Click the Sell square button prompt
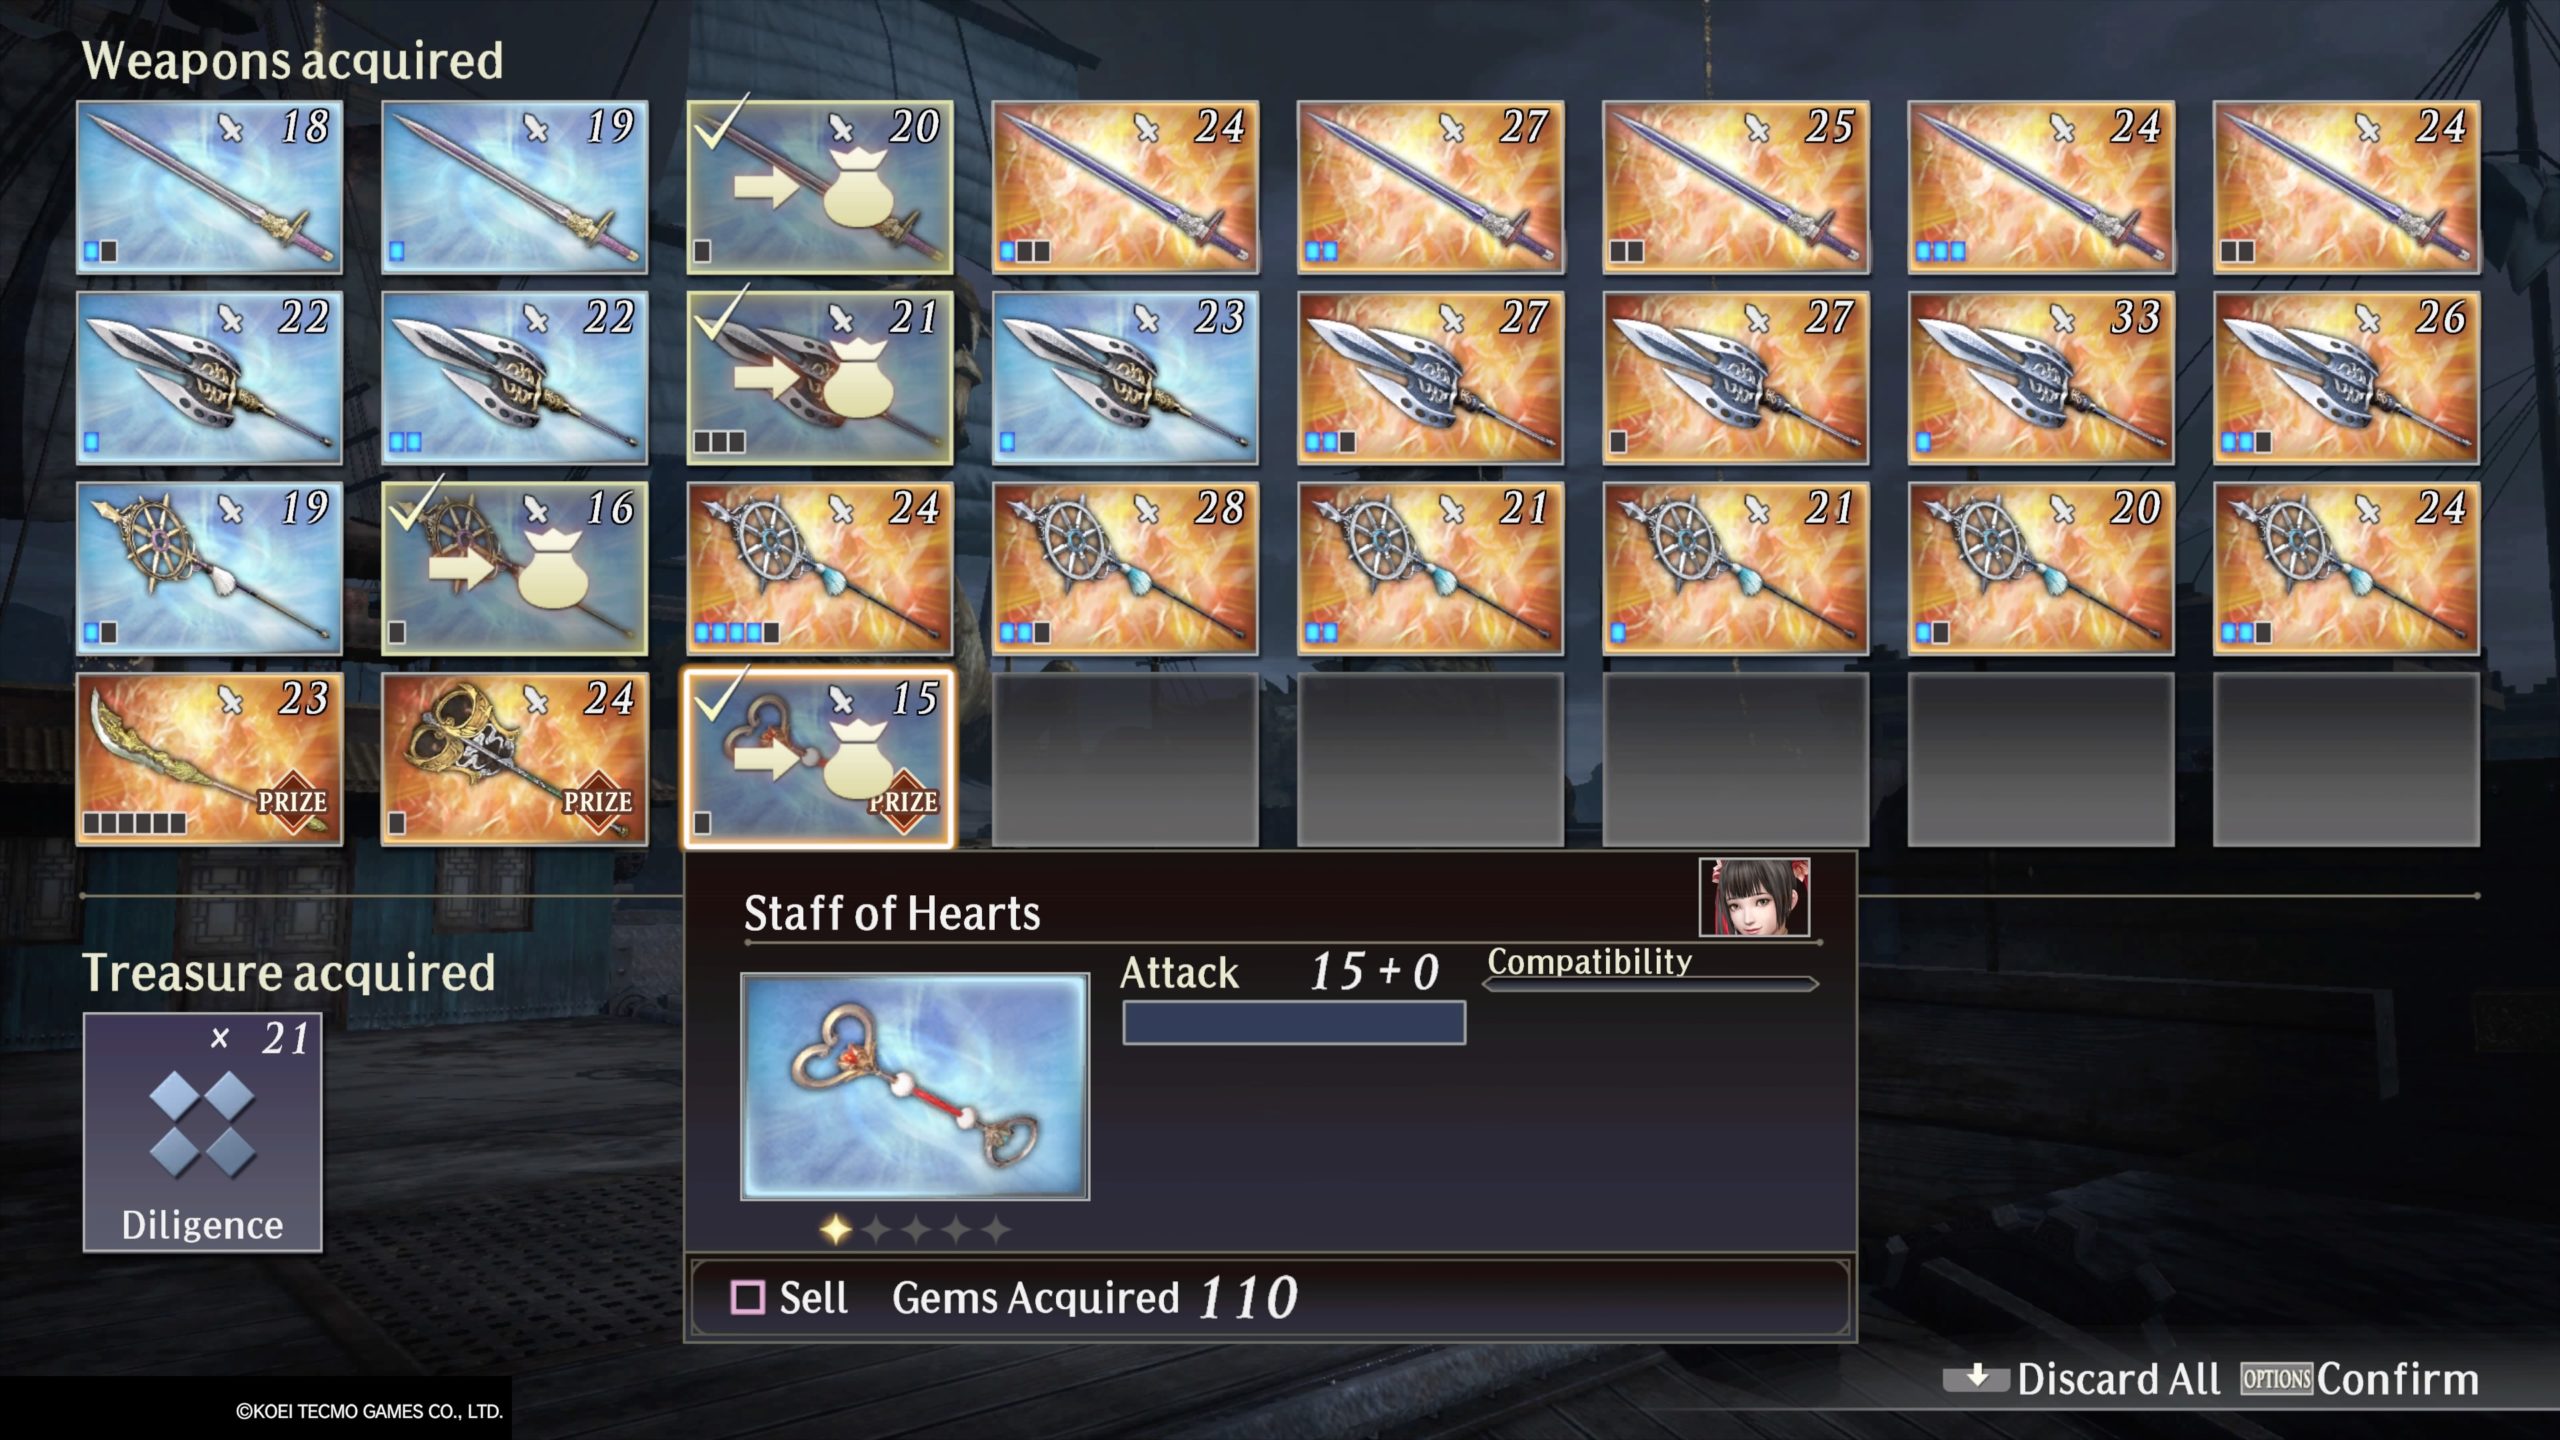Image resolution: width=2560 pixels, height=1440 pixels. coord(790,1298)
